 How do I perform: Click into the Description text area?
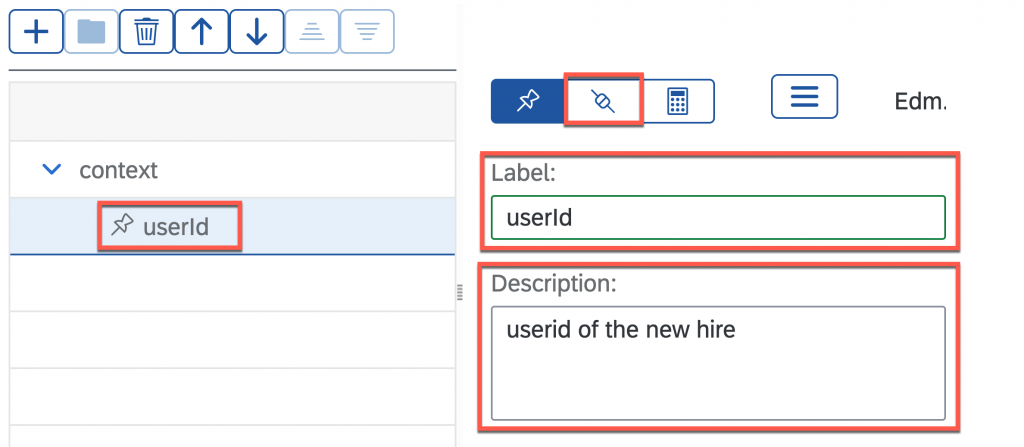718,363
